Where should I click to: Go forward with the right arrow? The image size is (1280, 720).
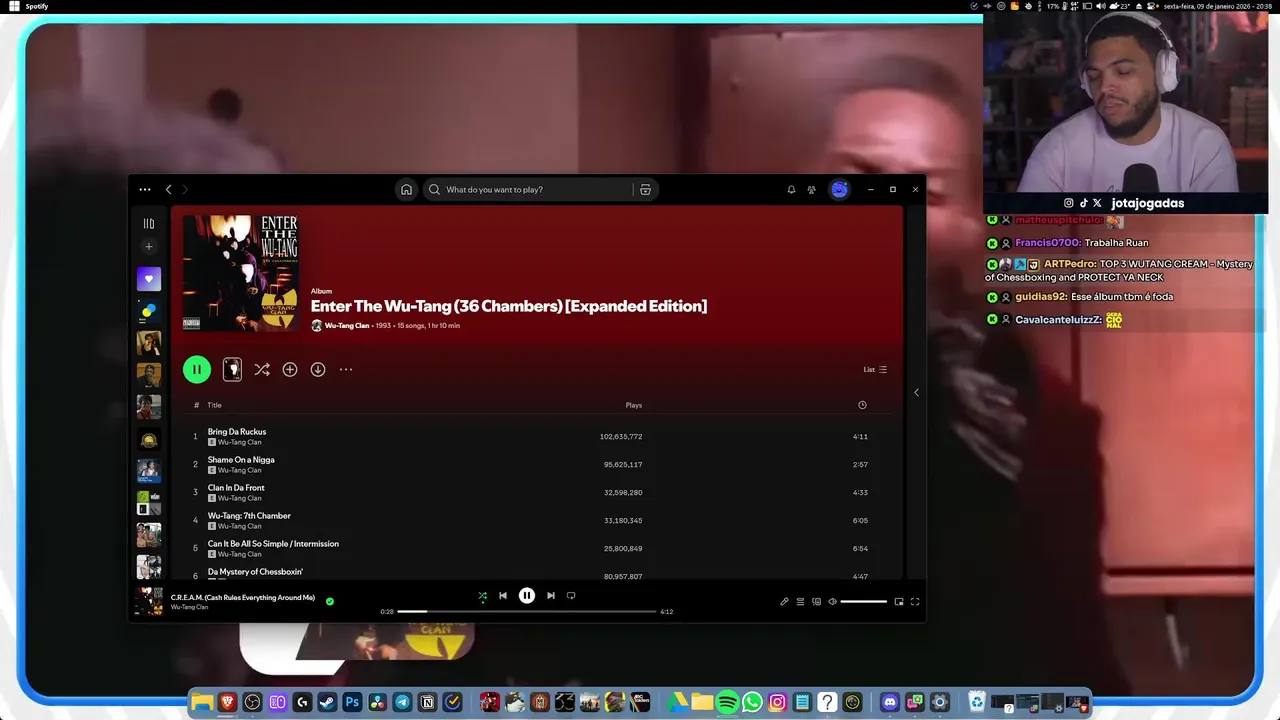[x=185, y=189]
